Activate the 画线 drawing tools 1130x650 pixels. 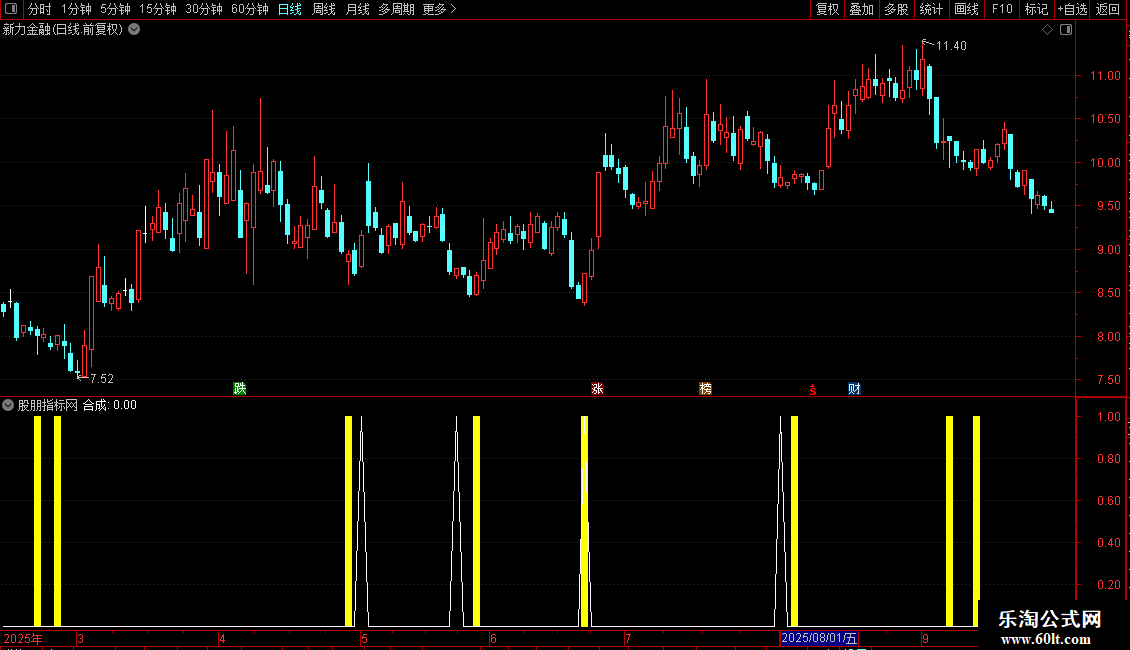[x=966, y=9]
